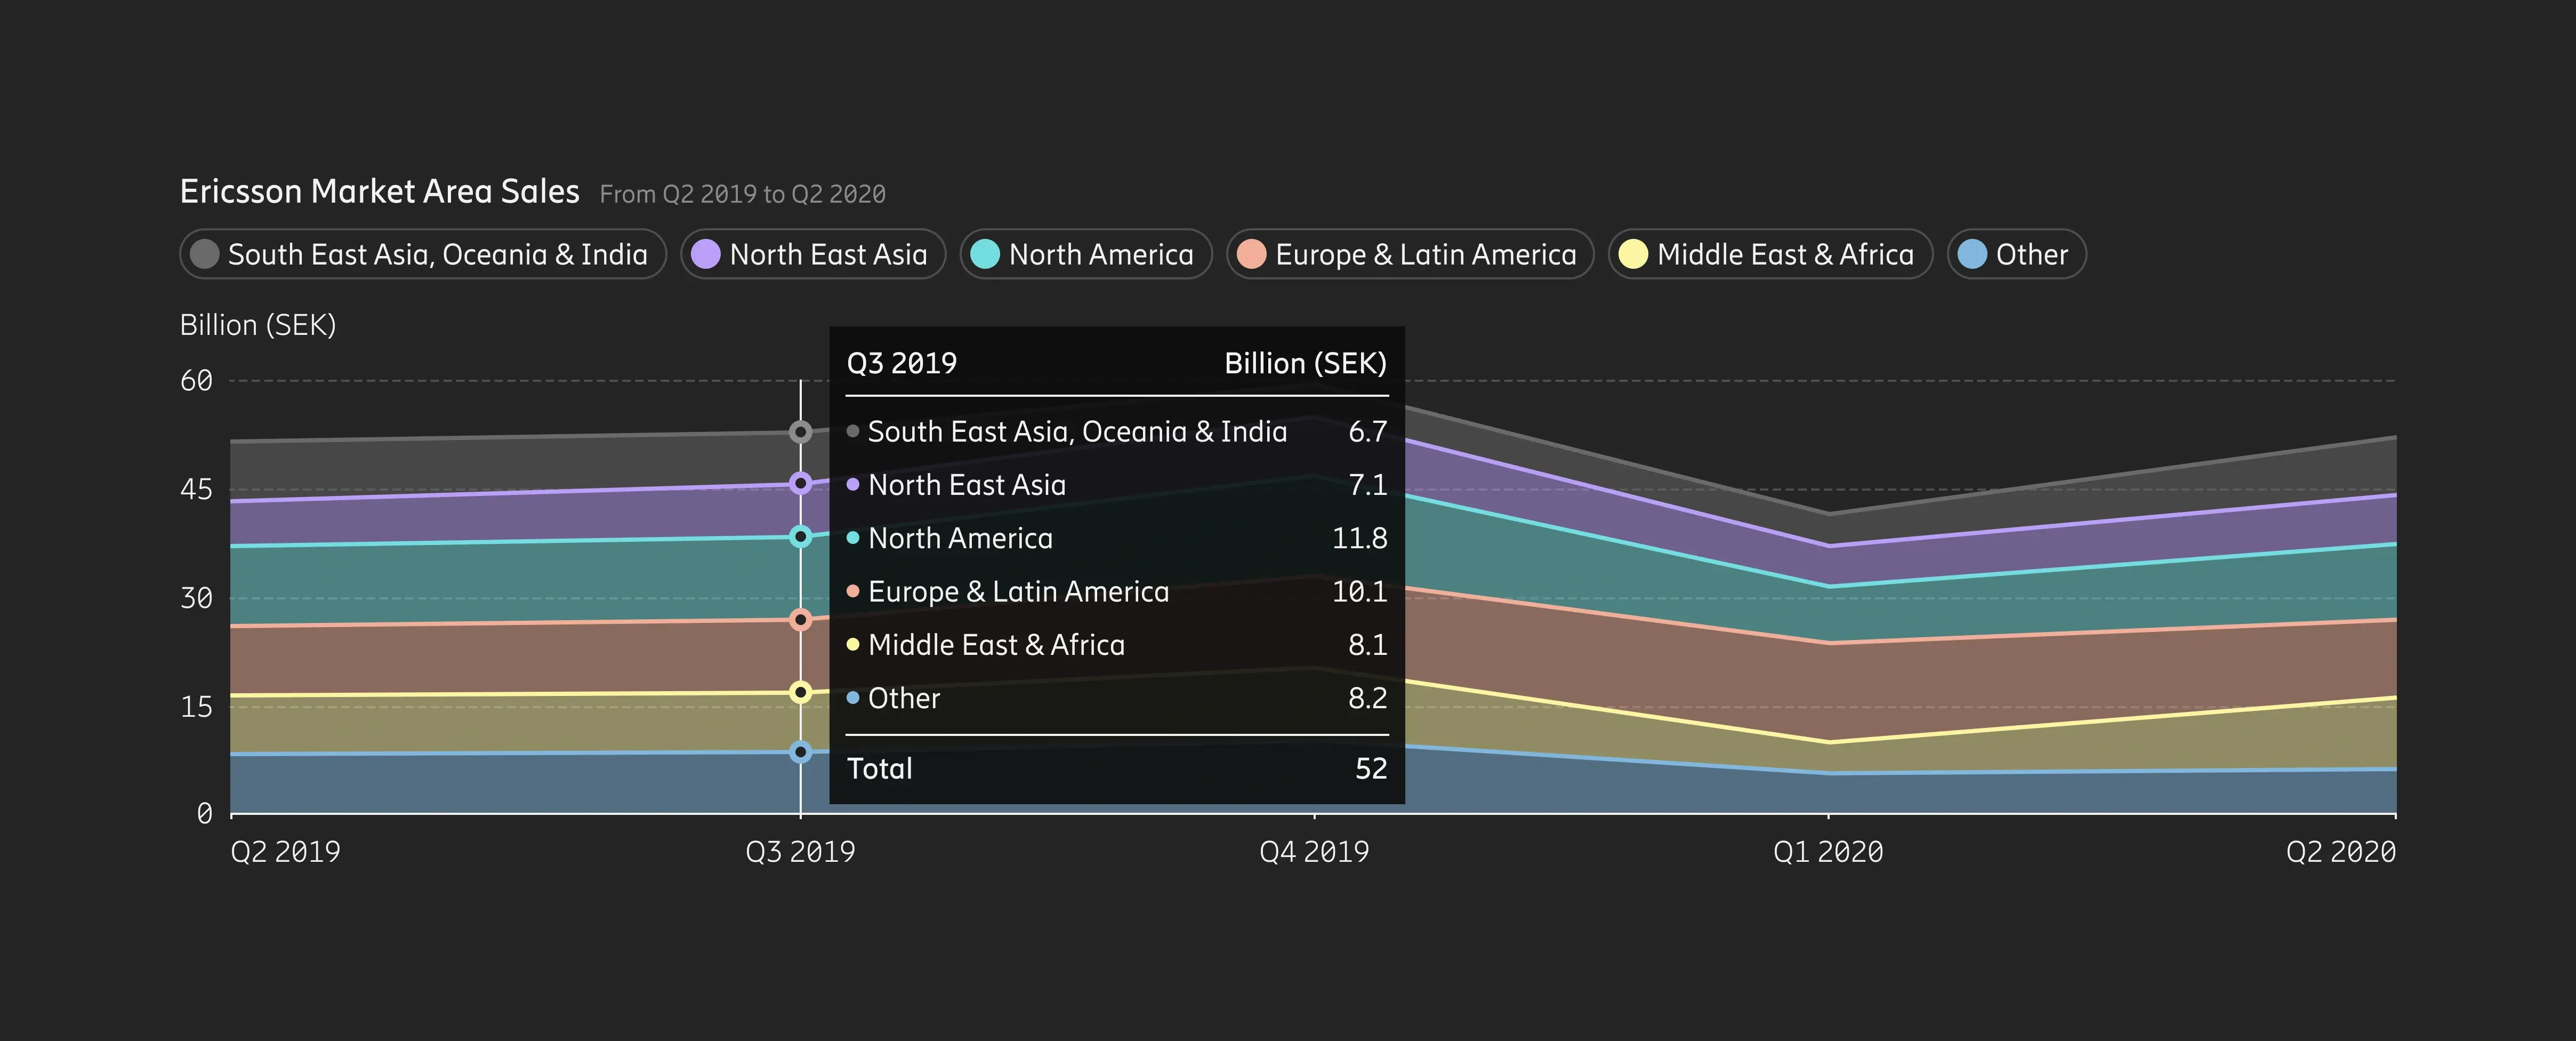The image size is (2576, 1041).
Task: Toggle the Other series legend pill
Action: pyautogui.click(x=2016, y=254)
